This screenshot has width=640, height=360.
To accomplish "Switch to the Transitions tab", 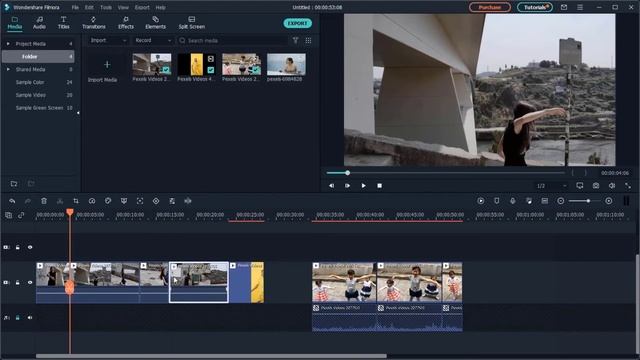I will pyautogui.click(x=93, y=23).
